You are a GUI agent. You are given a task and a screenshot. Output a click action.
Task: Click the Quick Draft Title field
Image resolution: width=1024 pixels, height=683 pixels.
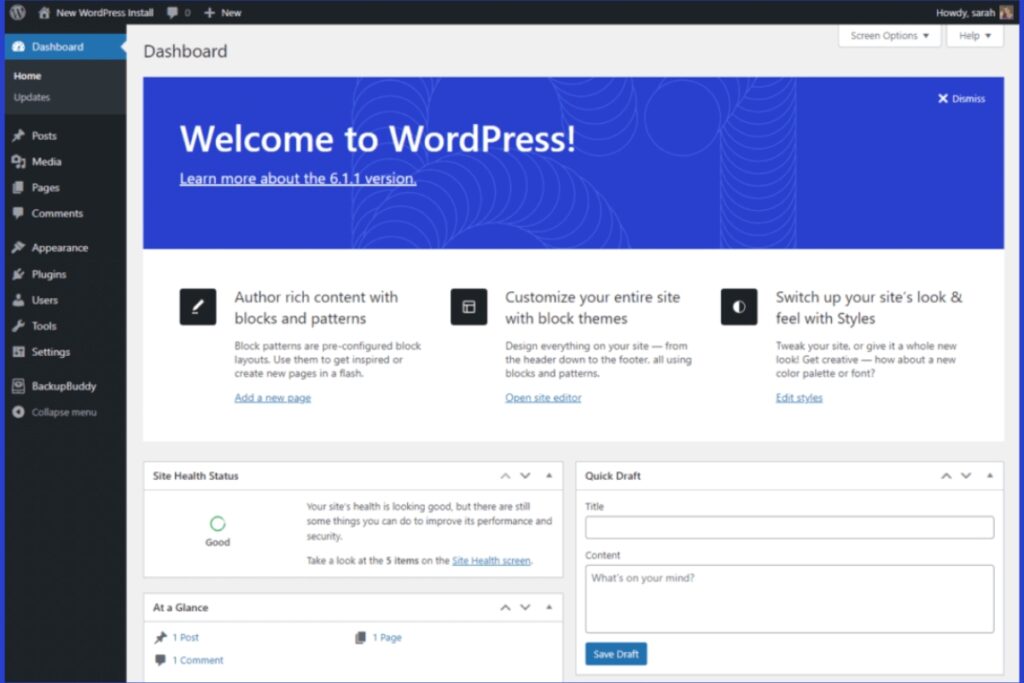tap(788, 527)
